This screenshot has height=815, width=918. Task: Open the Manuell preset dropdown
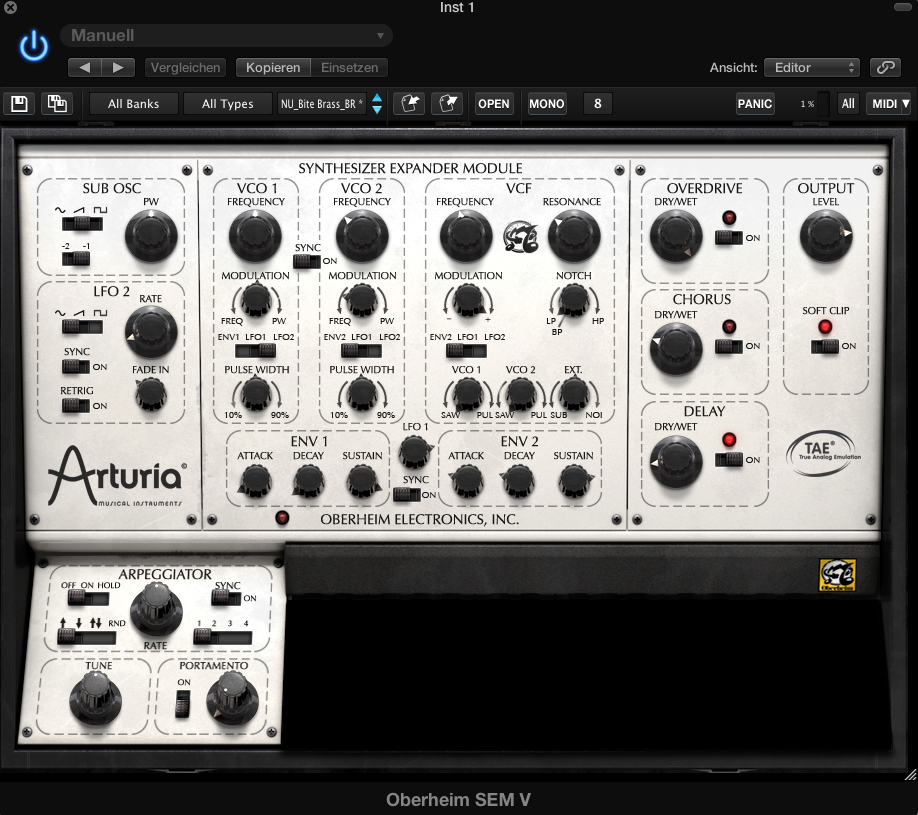pyautogui.click(x=226, y=35)
